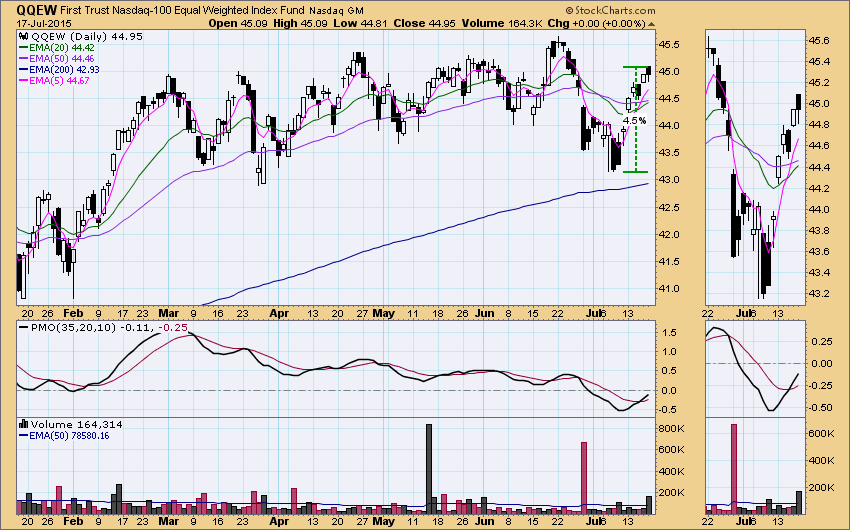Viewport: 850px width, 530px height.
Task: Click the 45.6 label on zoomed price axis
Action: tap(819, 41)
